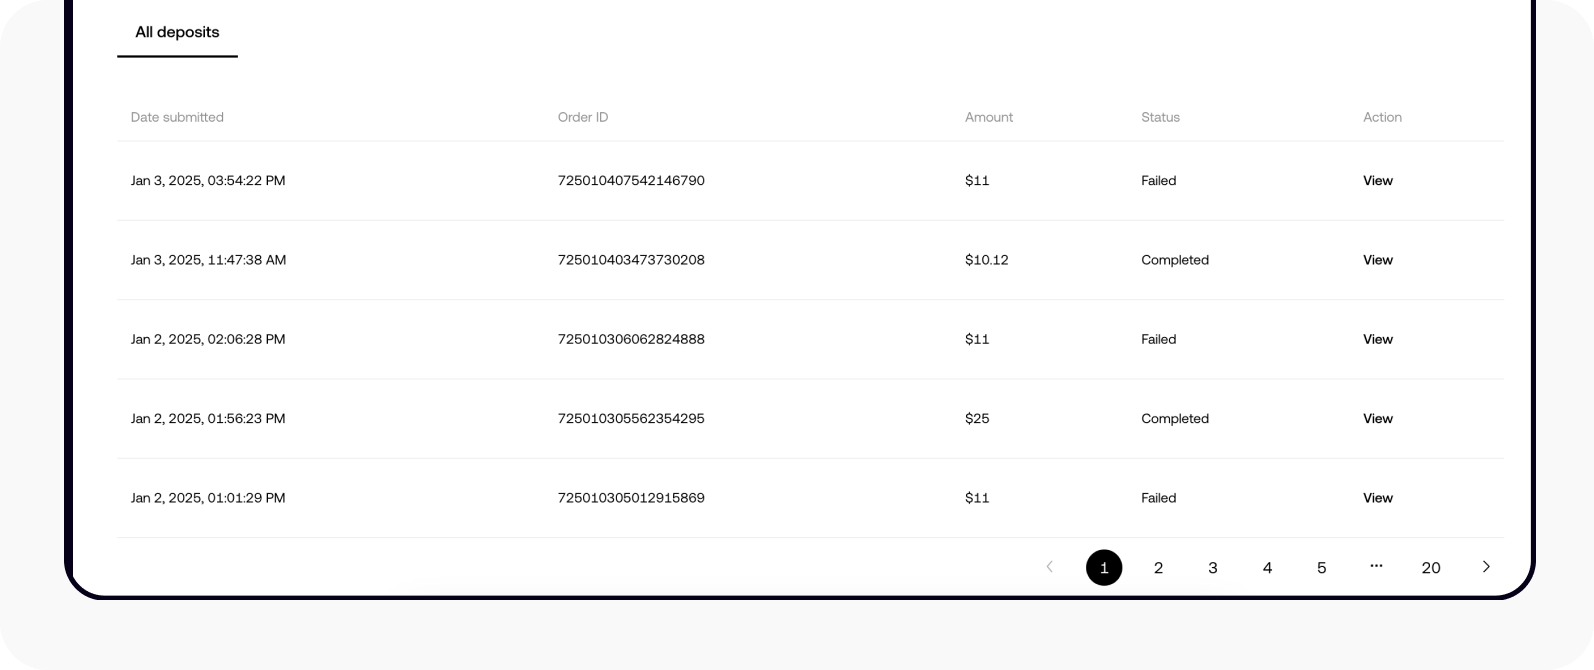View the $25 completed deposit details
Screen dimensions: 1594x670
coord(1377,418)
